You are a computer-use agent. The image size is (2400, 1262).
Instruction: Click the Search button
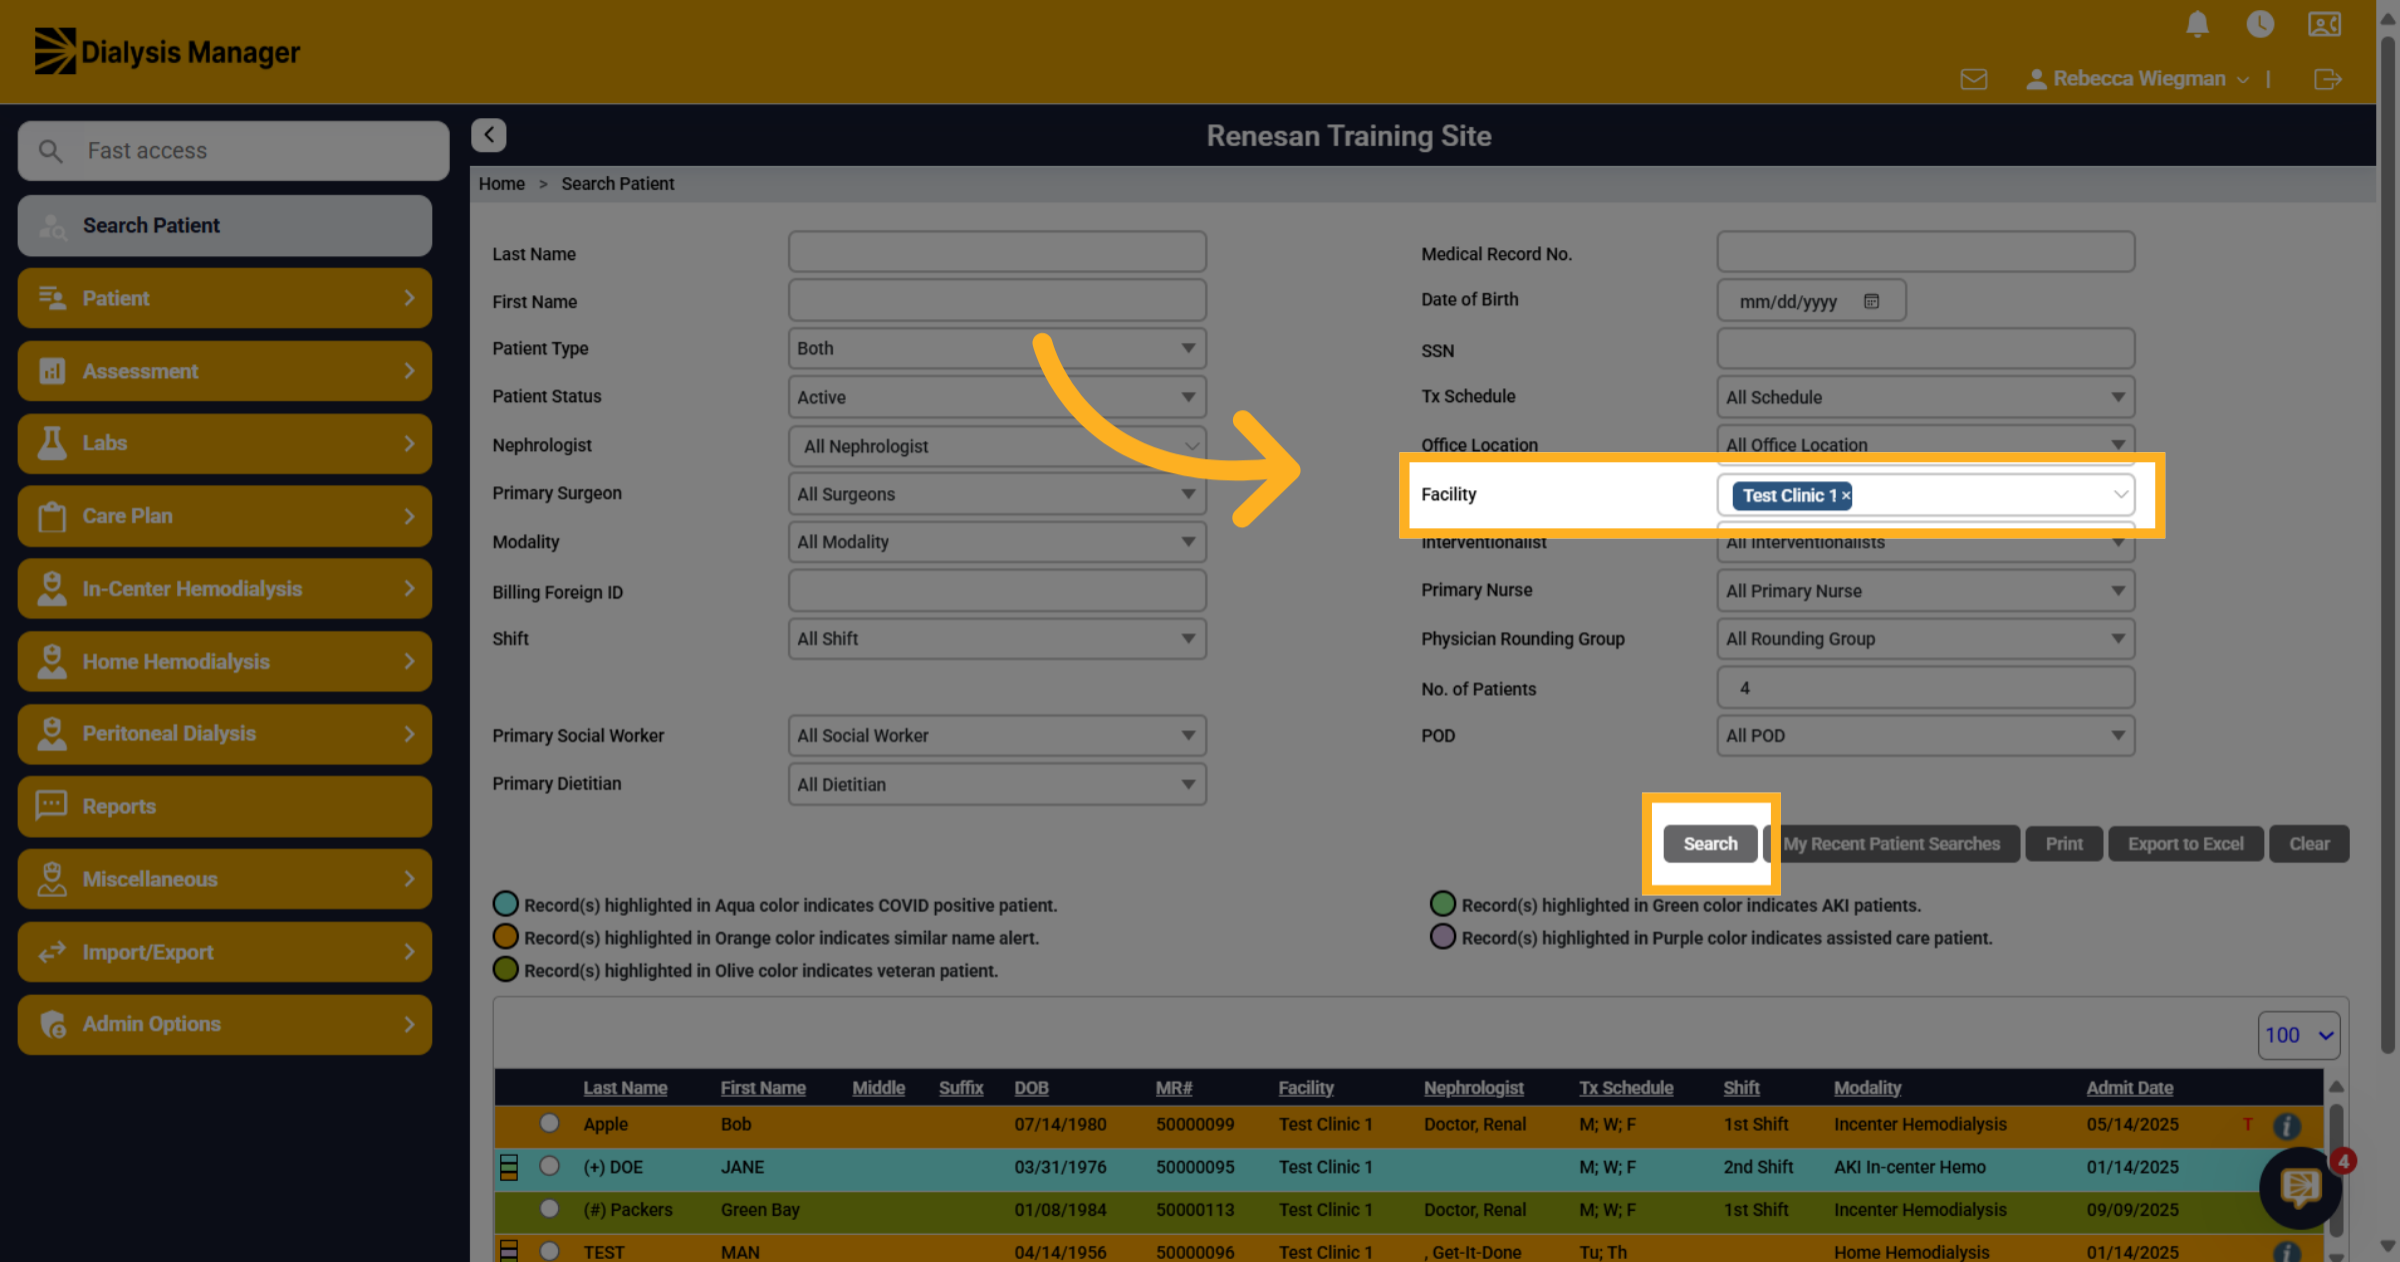click(x=1710, y=844)
